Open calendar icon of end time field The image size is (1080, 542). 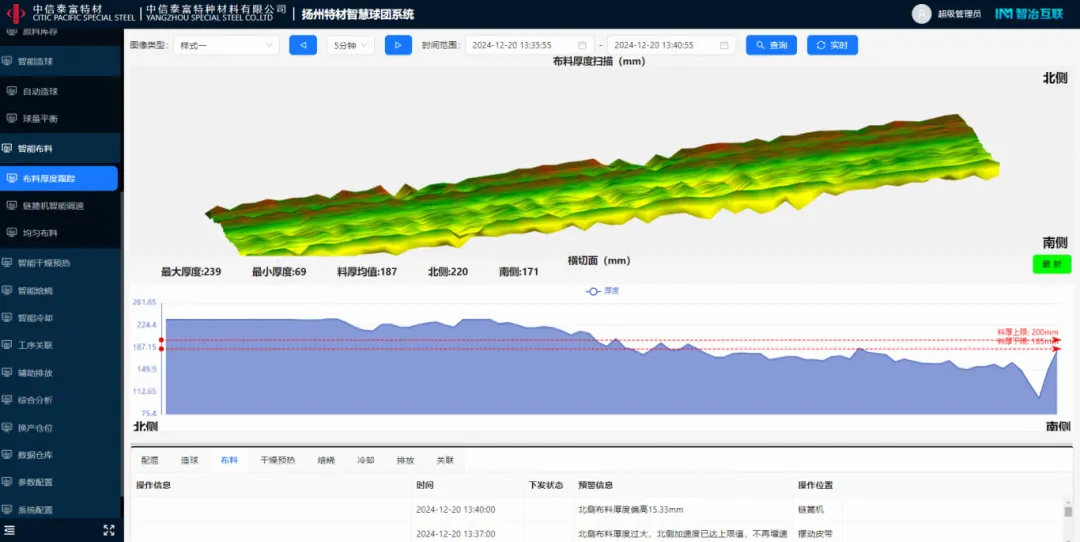coord(724,45)
